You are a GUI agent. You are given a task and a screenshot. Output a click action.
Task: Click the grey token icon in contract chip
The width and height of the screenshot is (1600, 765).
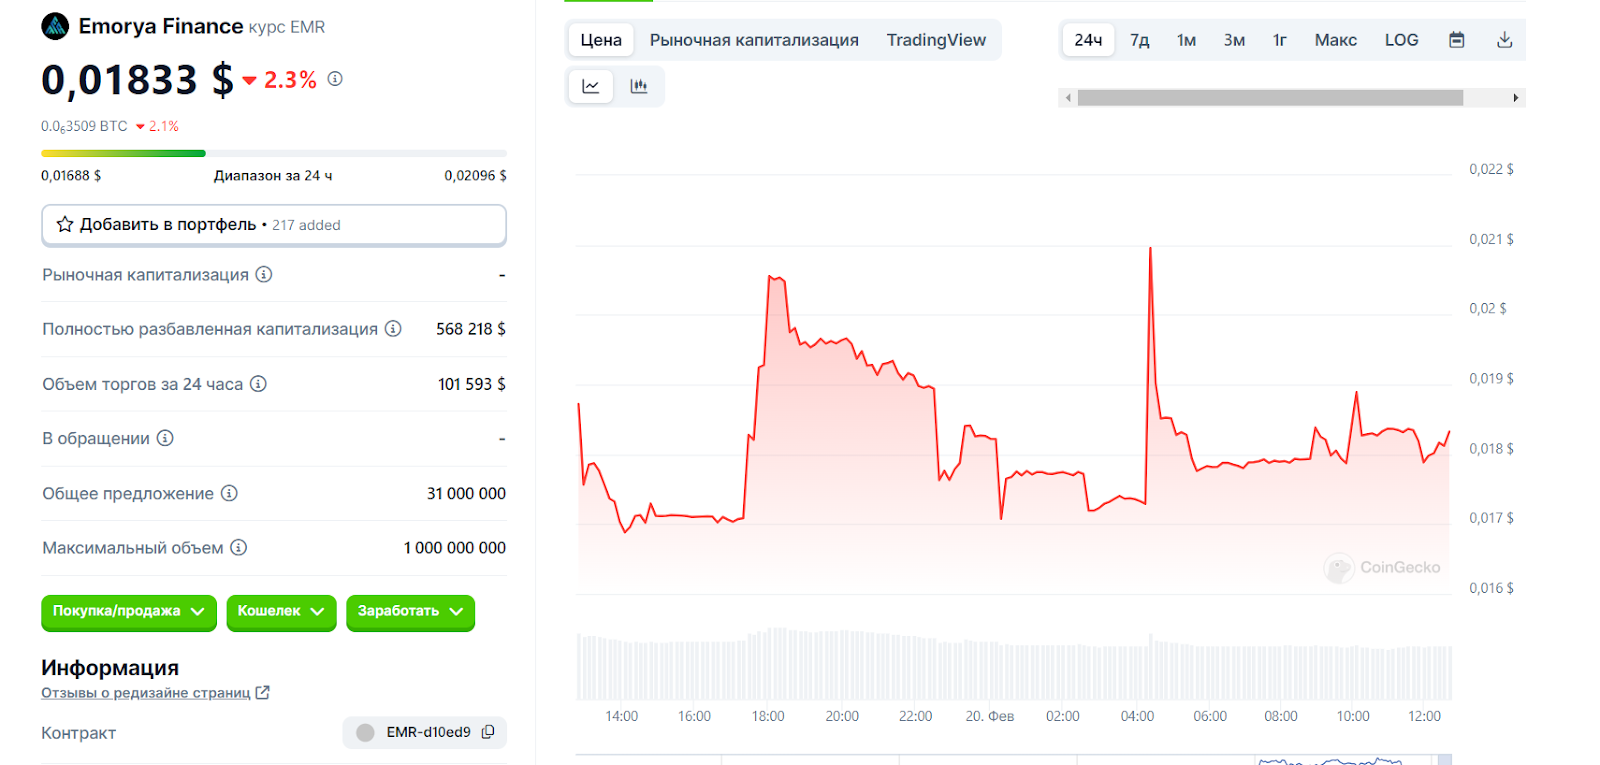click(x=366, y=732)
